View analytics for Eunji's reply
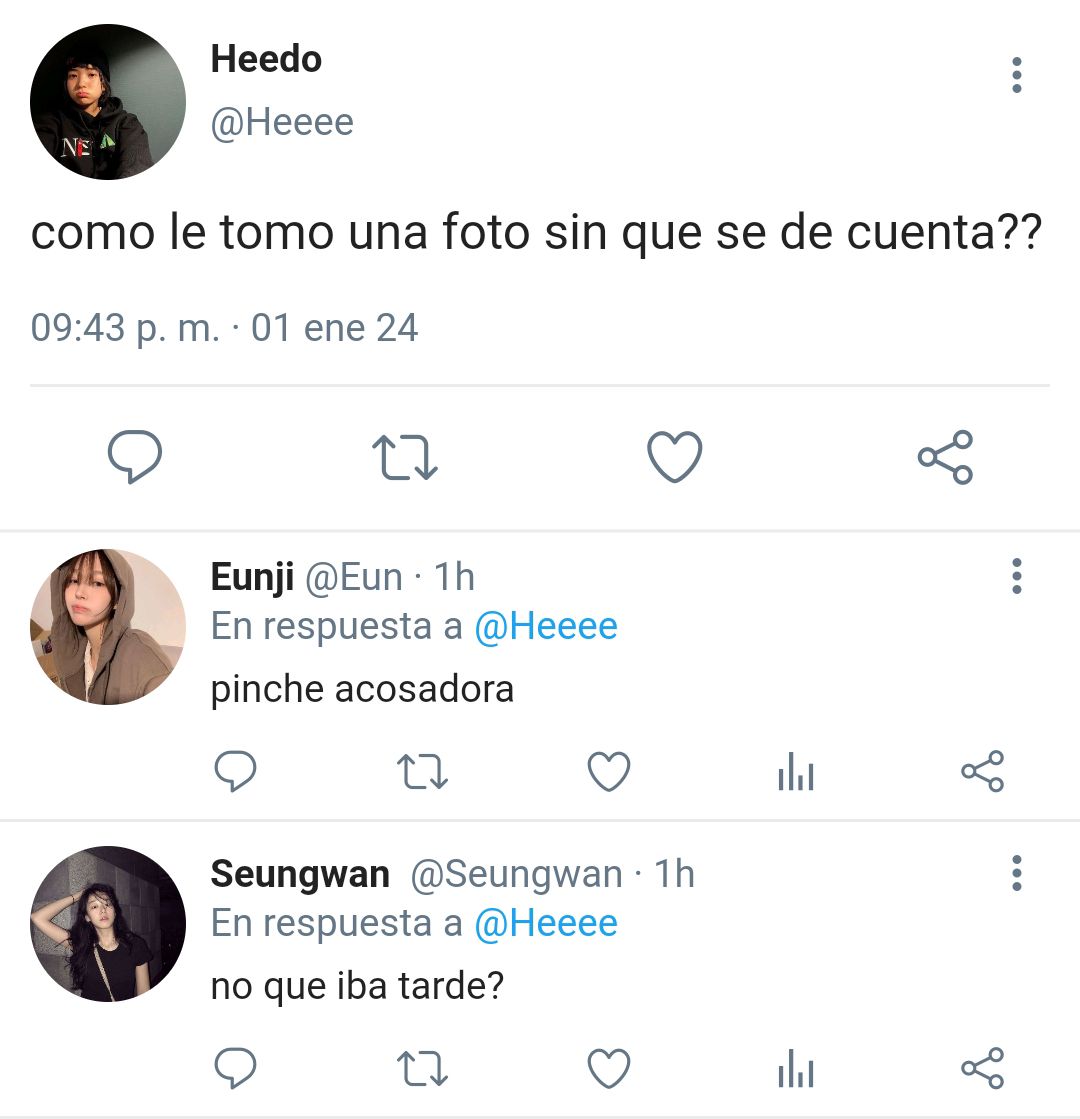 (796, 771)
